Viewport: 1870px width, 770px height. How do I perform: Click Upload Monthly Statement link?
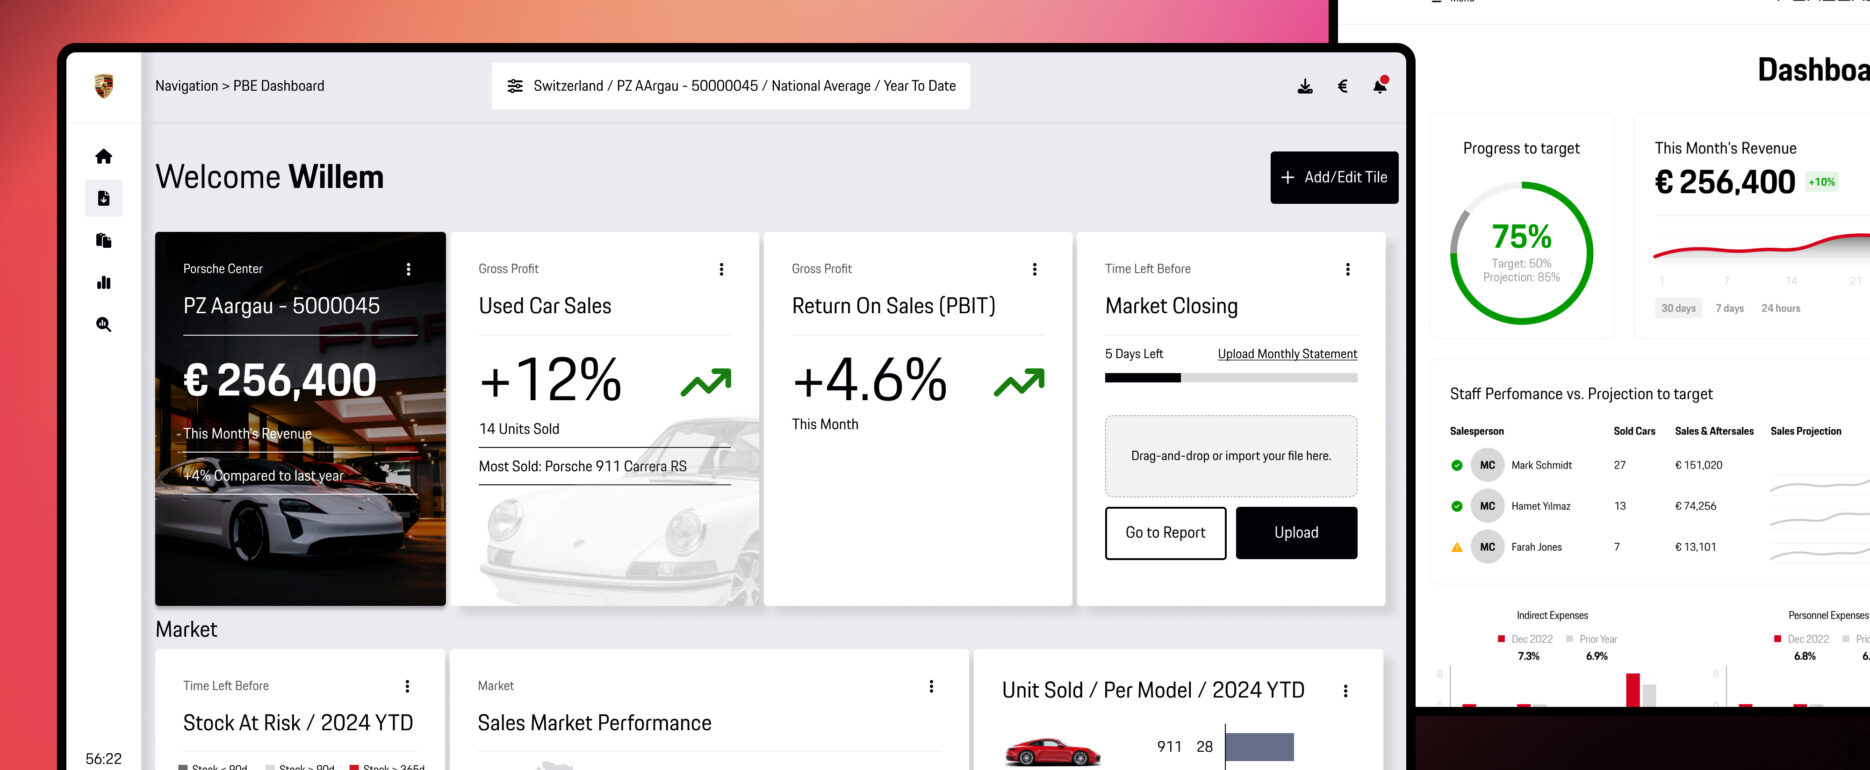tap(1287, 354)
